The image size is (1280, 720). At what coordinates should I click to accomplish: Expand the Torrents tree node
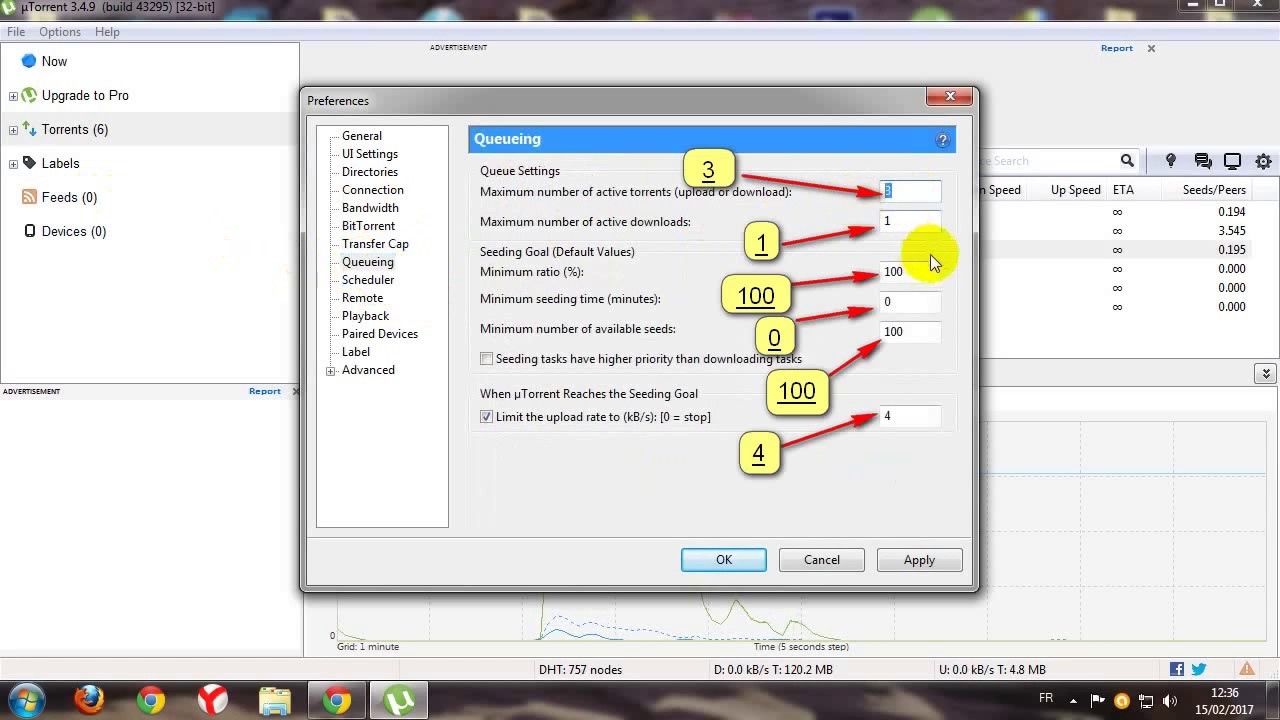click(x=13, y=130)
